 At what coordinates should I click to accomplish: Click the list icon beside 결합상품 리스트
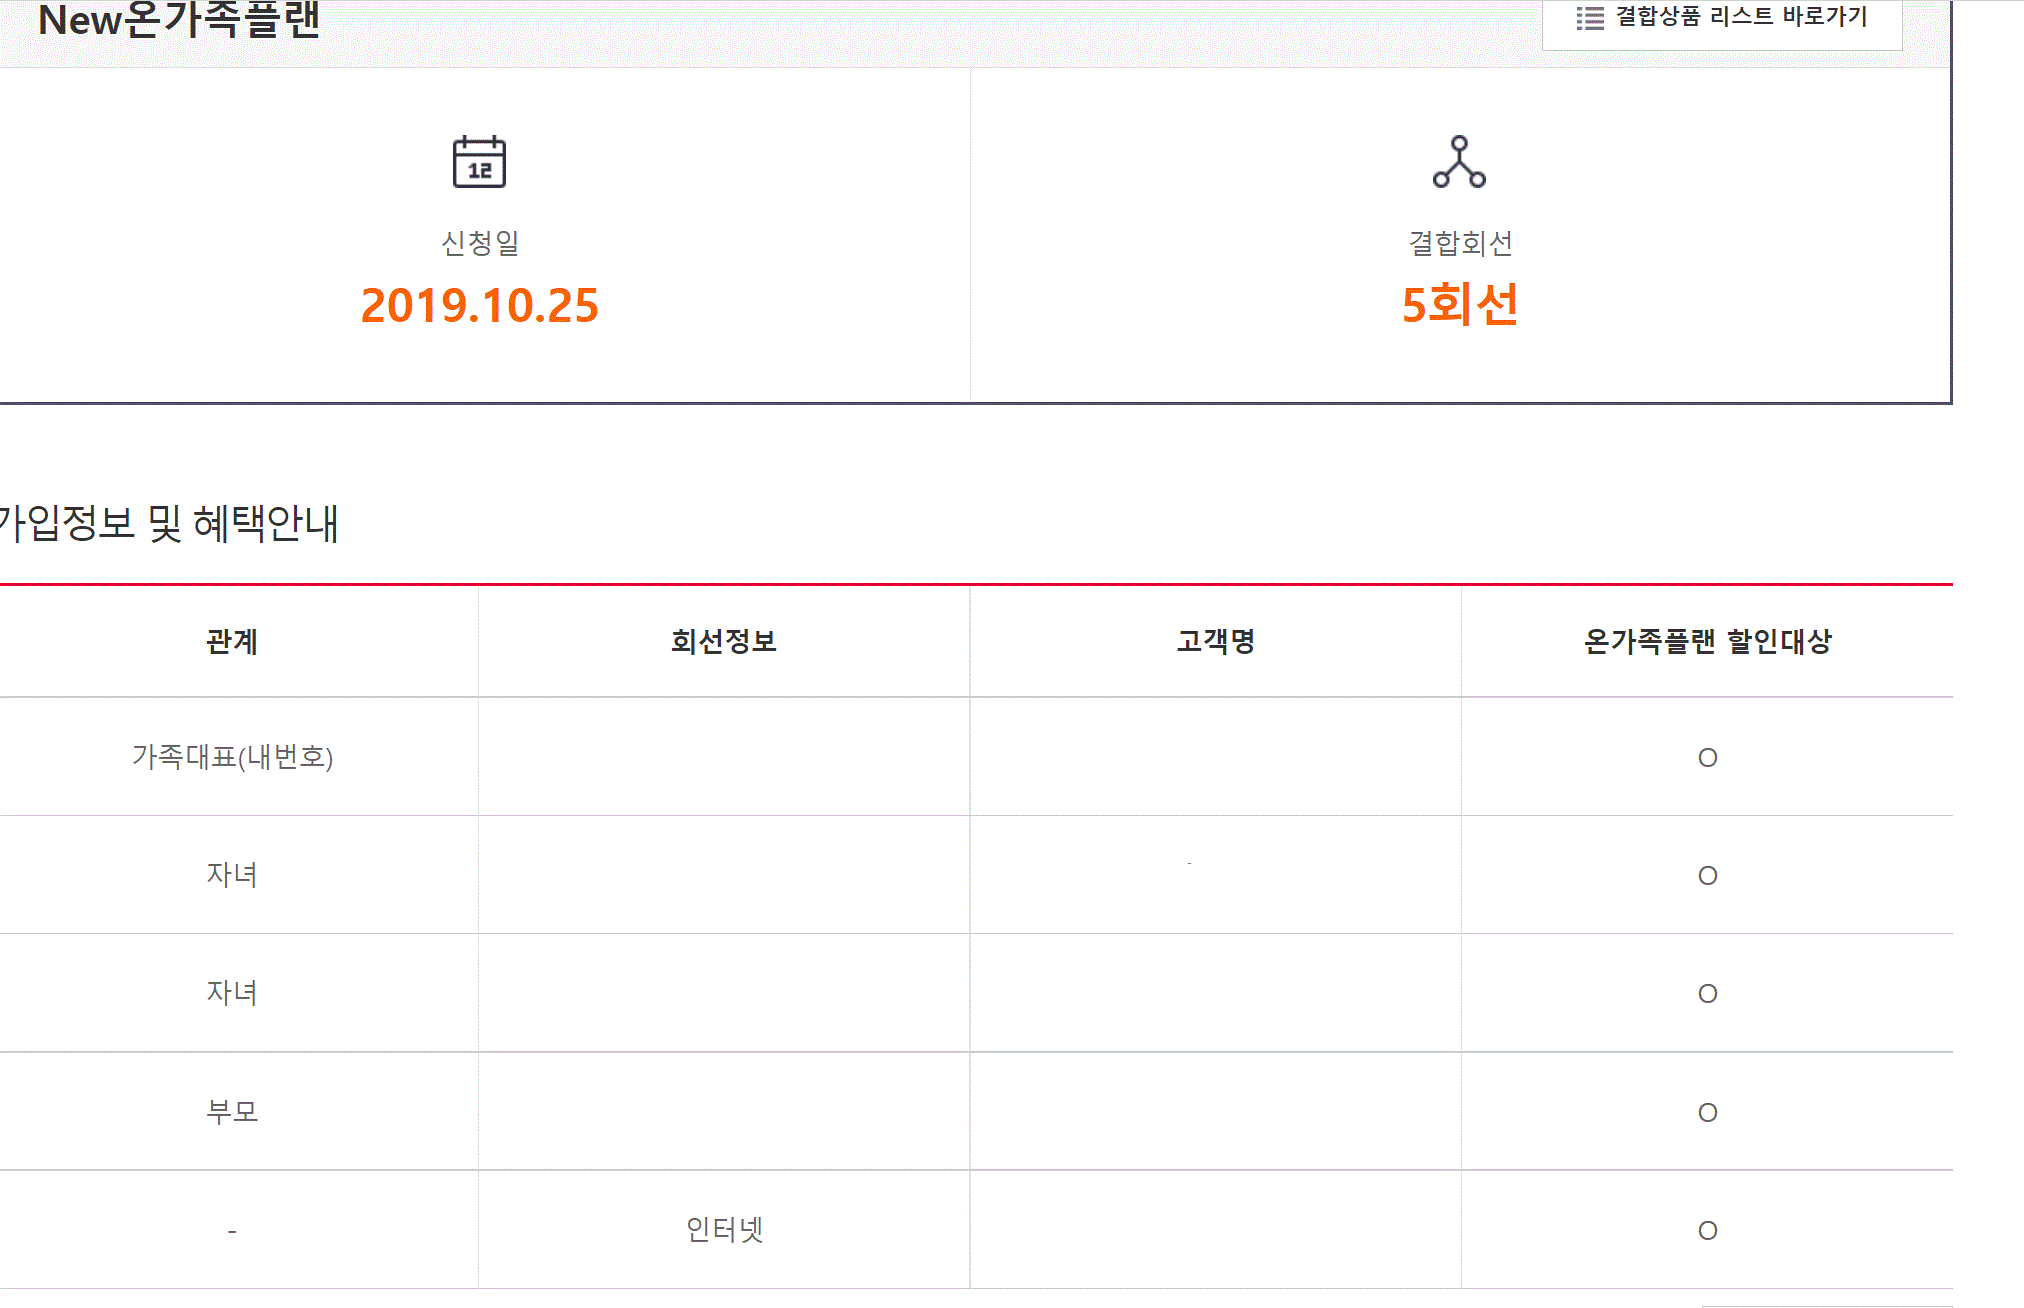[x=1590, y=18]
